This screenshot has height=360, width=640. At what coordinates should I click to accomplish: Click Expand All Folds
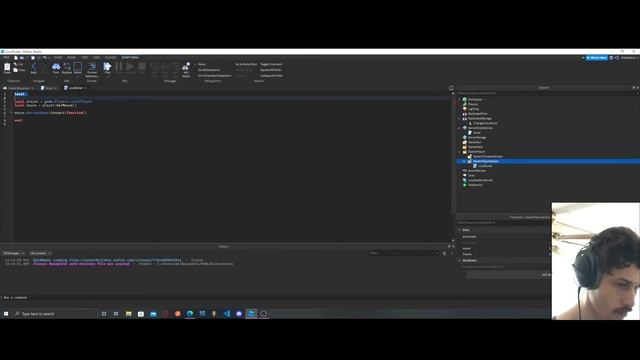[271, 70]
